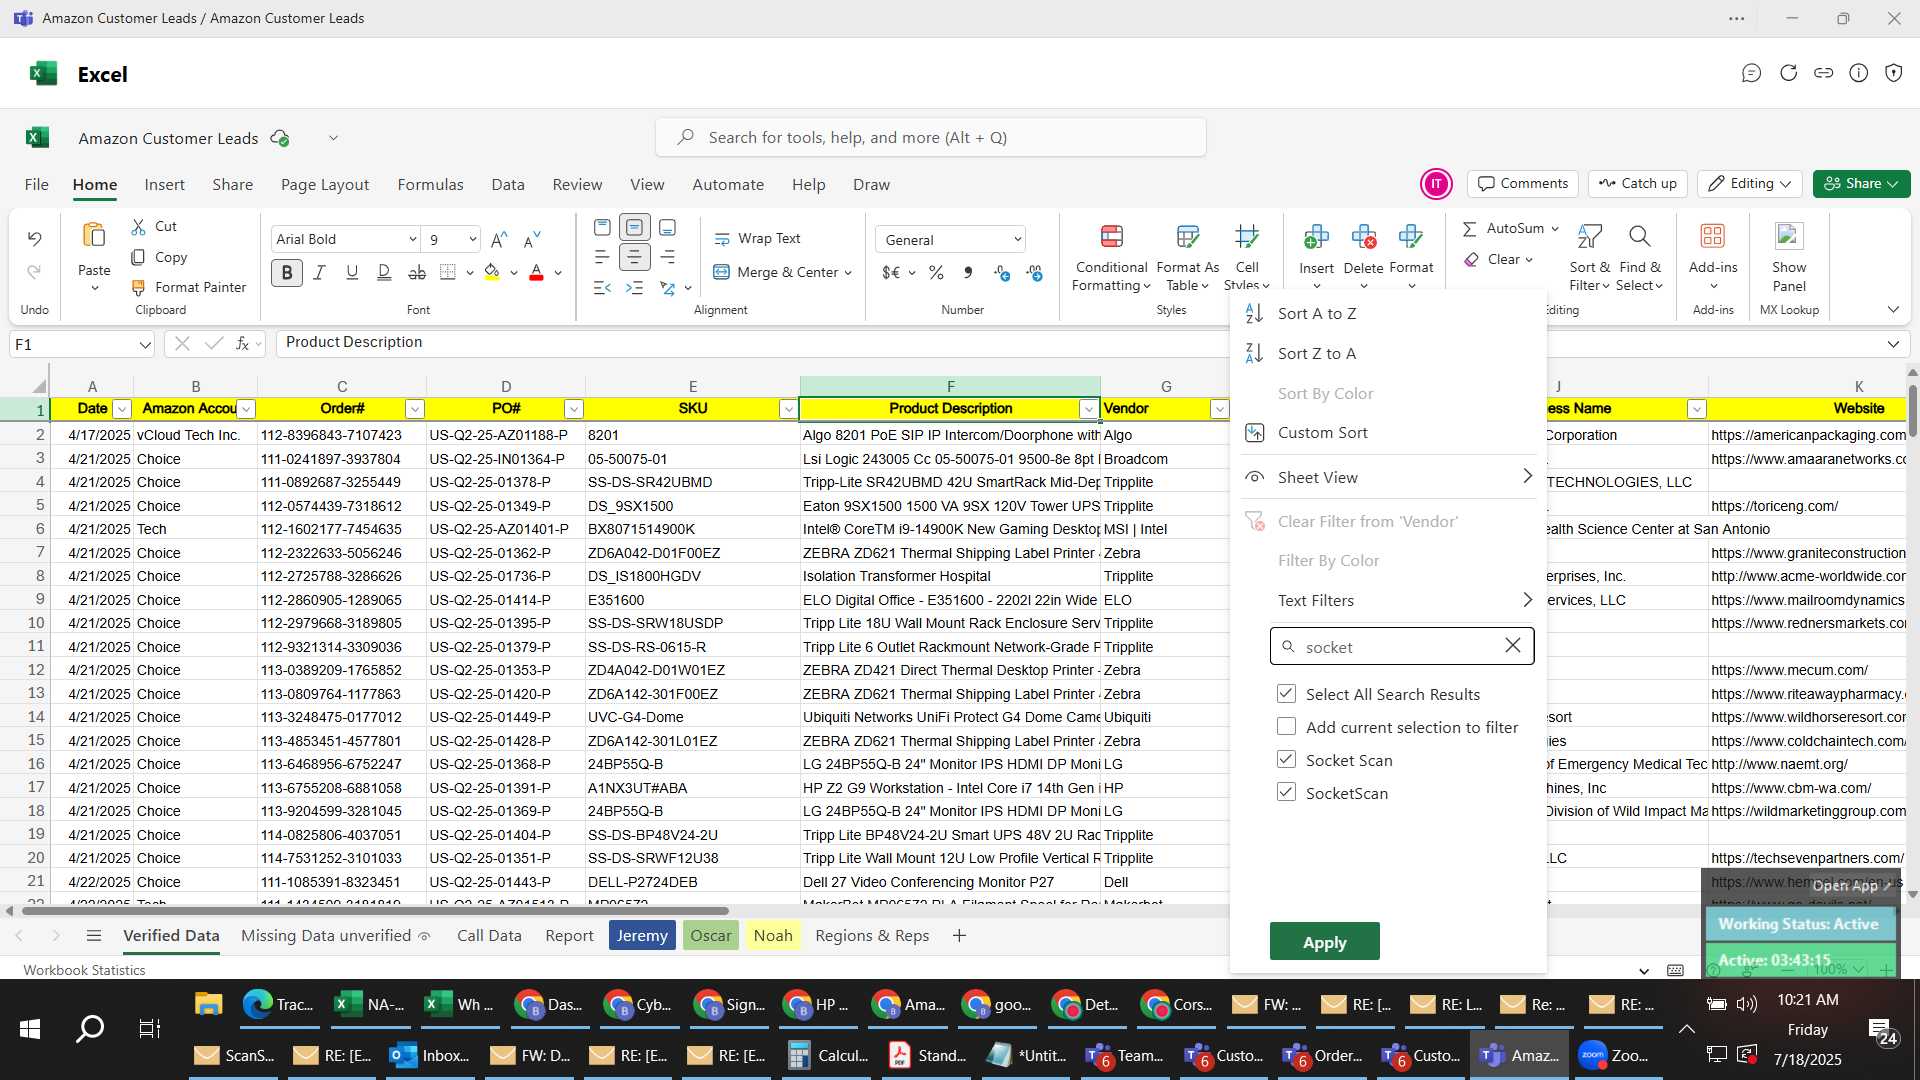1920x1080 pixels.
Task: Increase font size icon
Action: 499,239
